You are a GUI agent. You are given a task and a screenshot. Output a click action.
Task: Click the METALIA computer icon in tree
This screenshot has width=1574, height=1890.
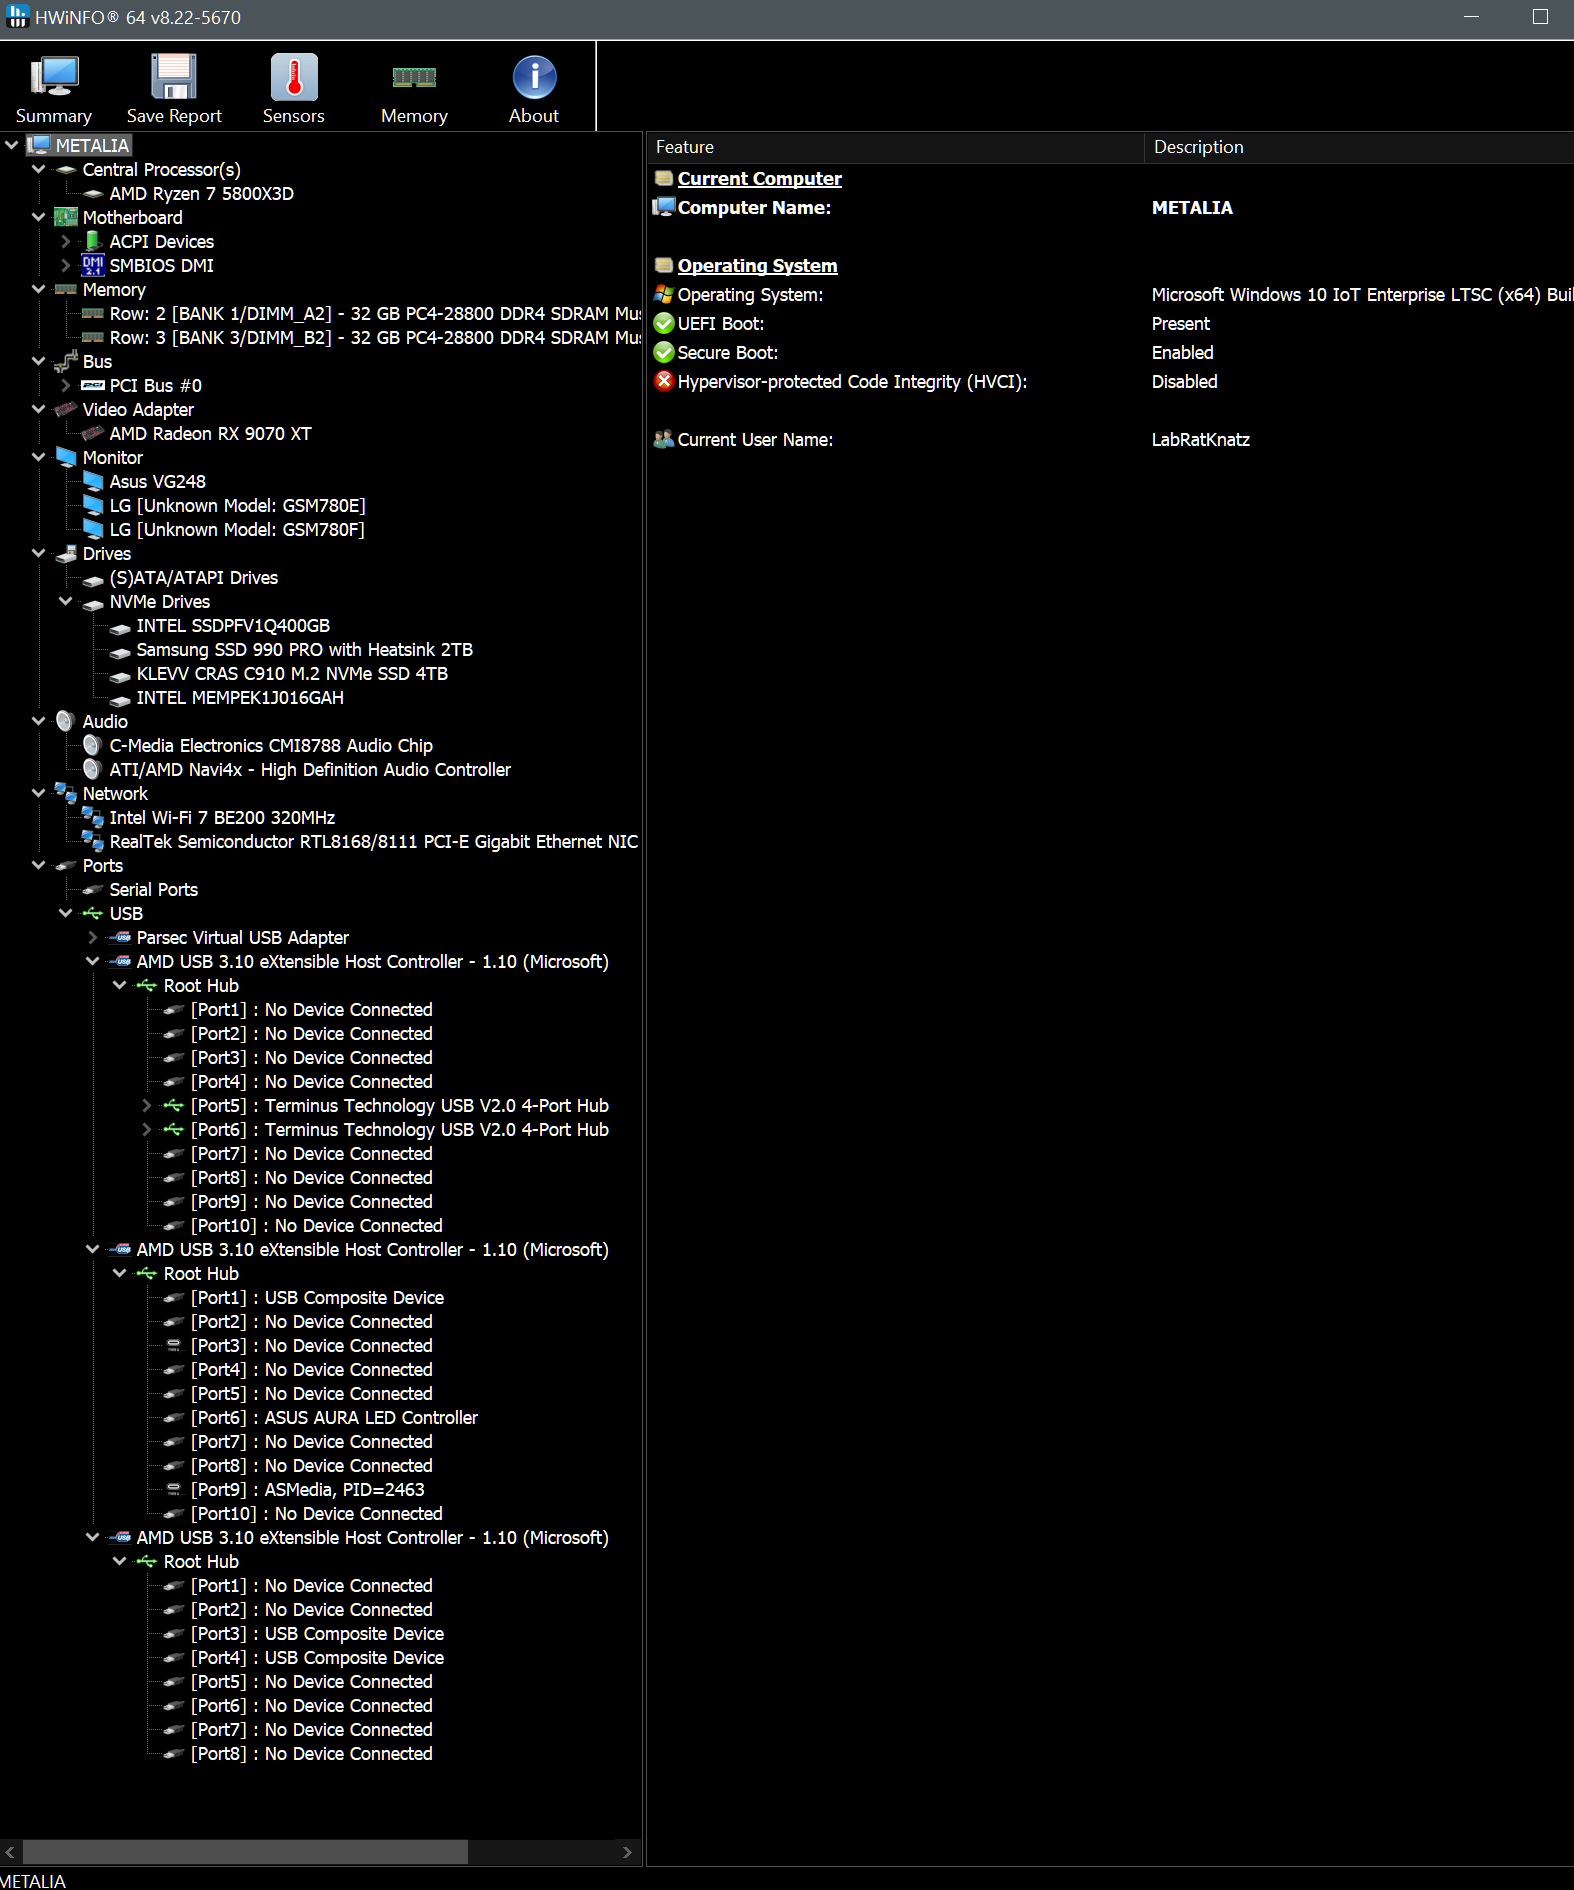point(39,145)
